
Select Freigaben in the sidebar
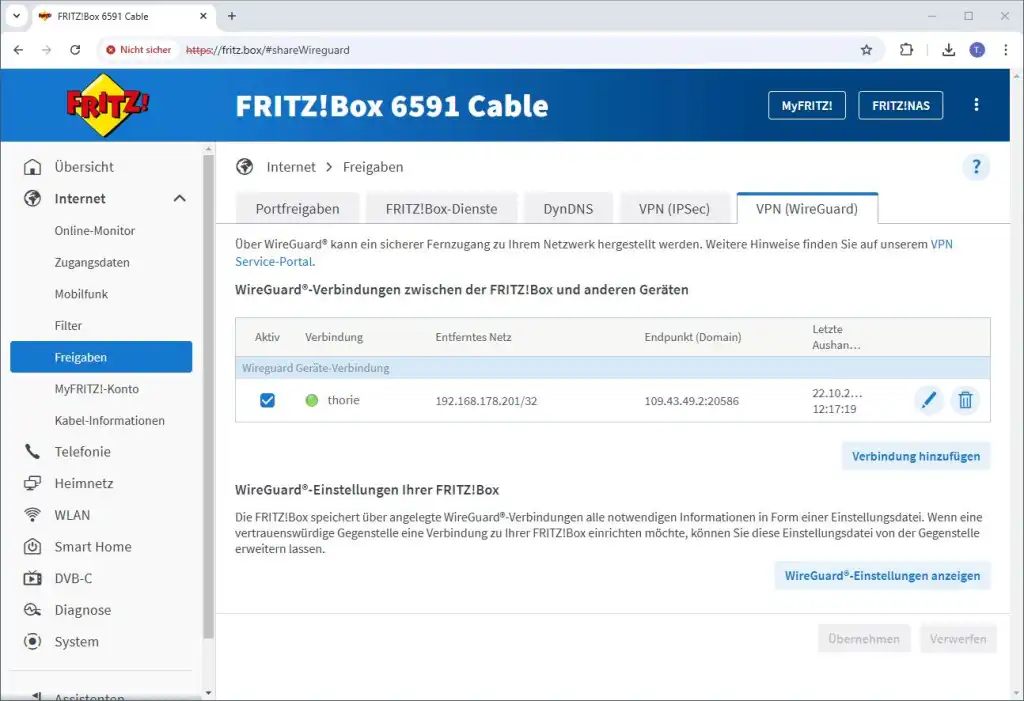[101, 357]
